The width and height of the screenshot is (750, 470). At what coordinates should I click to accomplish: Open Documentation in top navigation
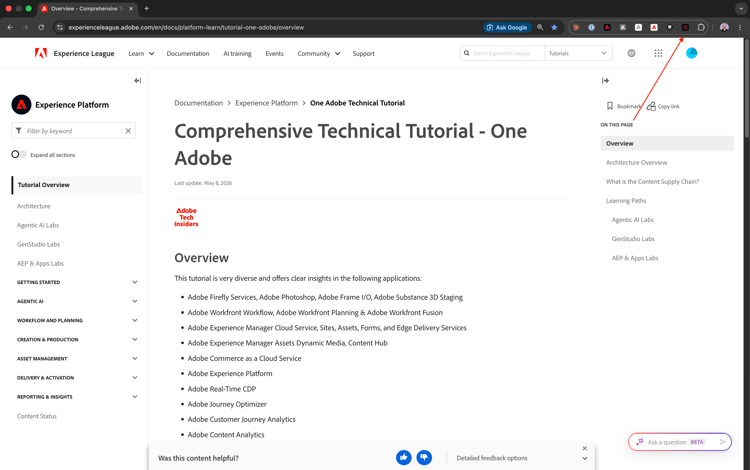[188, 54]
